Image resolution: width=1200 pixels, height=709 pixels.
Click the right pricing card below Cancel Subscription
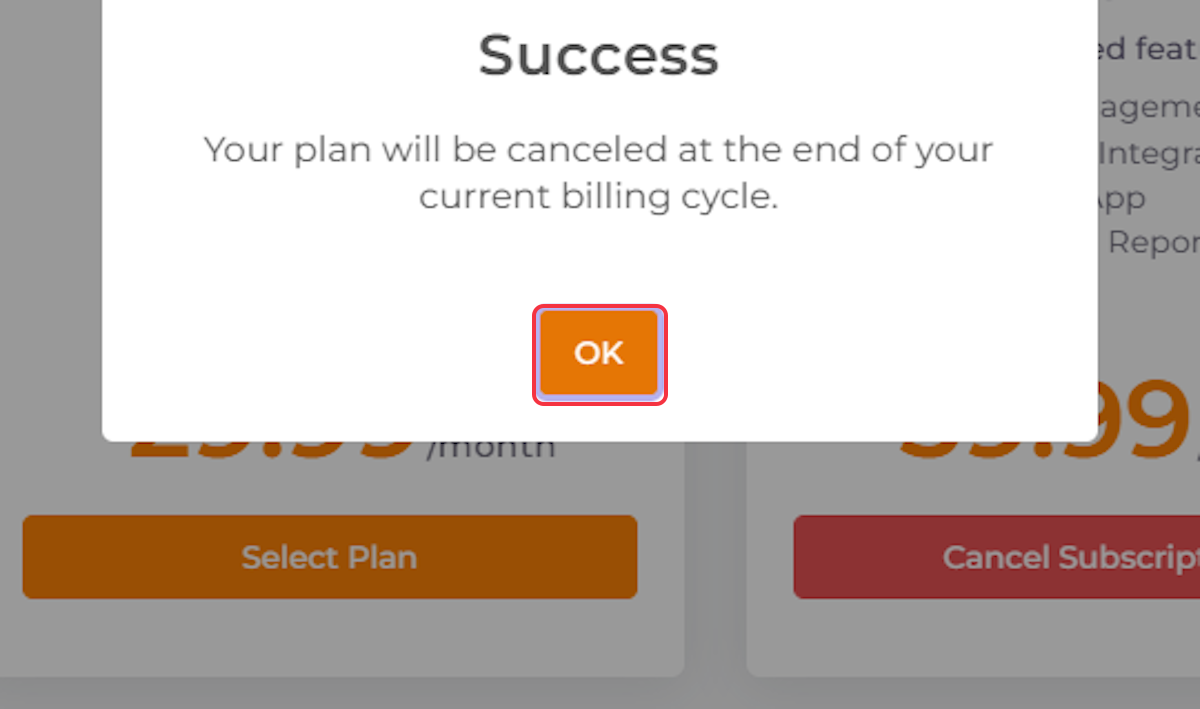pyautogui.click(x=973, y=637)
